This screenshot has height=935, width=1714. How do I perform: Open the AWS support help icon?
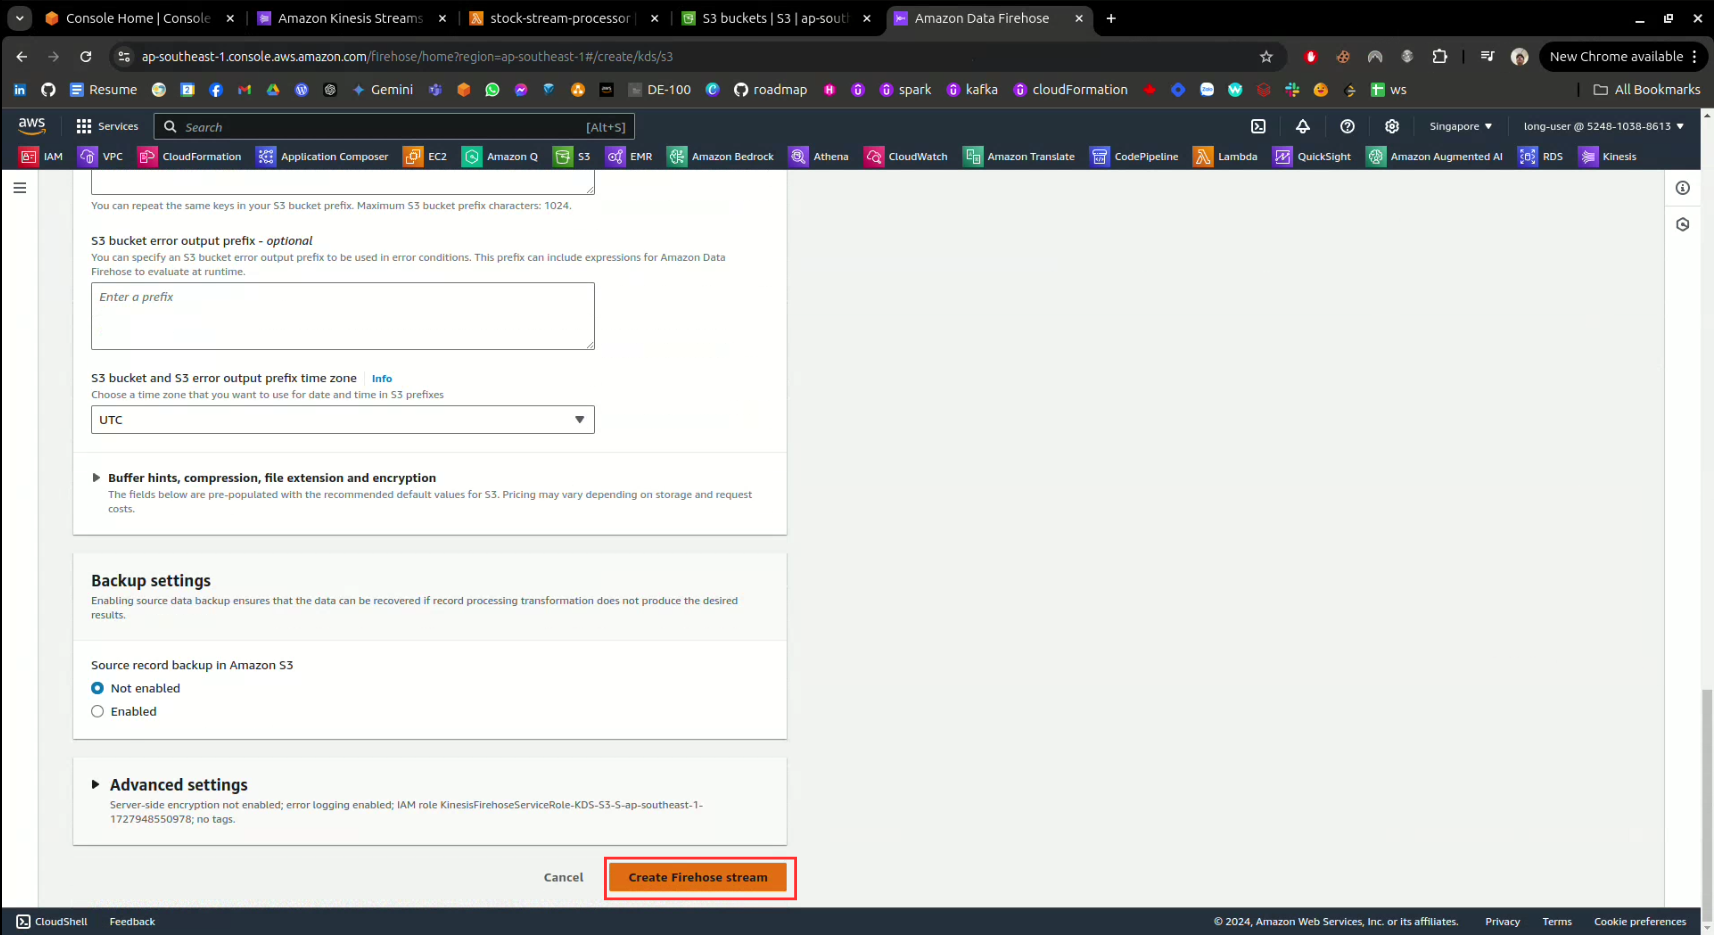click(x=1347, y=126)
